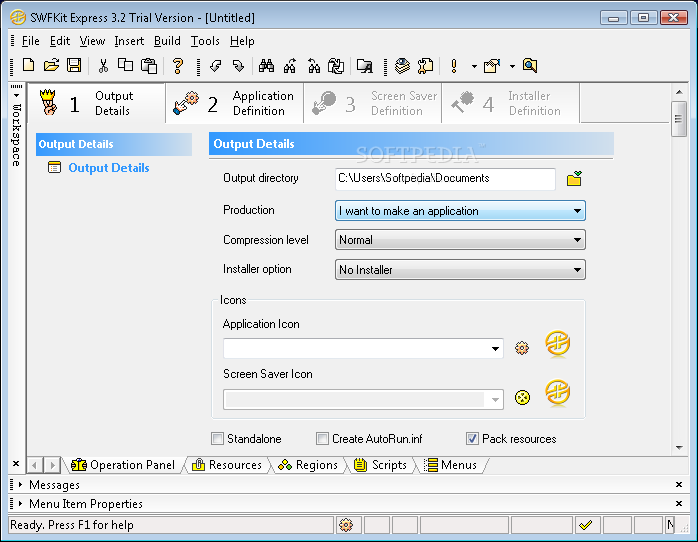Click the Copy toolbar icon
The image size is (698, 542).
pyautogui.click(x=126, y=65)
